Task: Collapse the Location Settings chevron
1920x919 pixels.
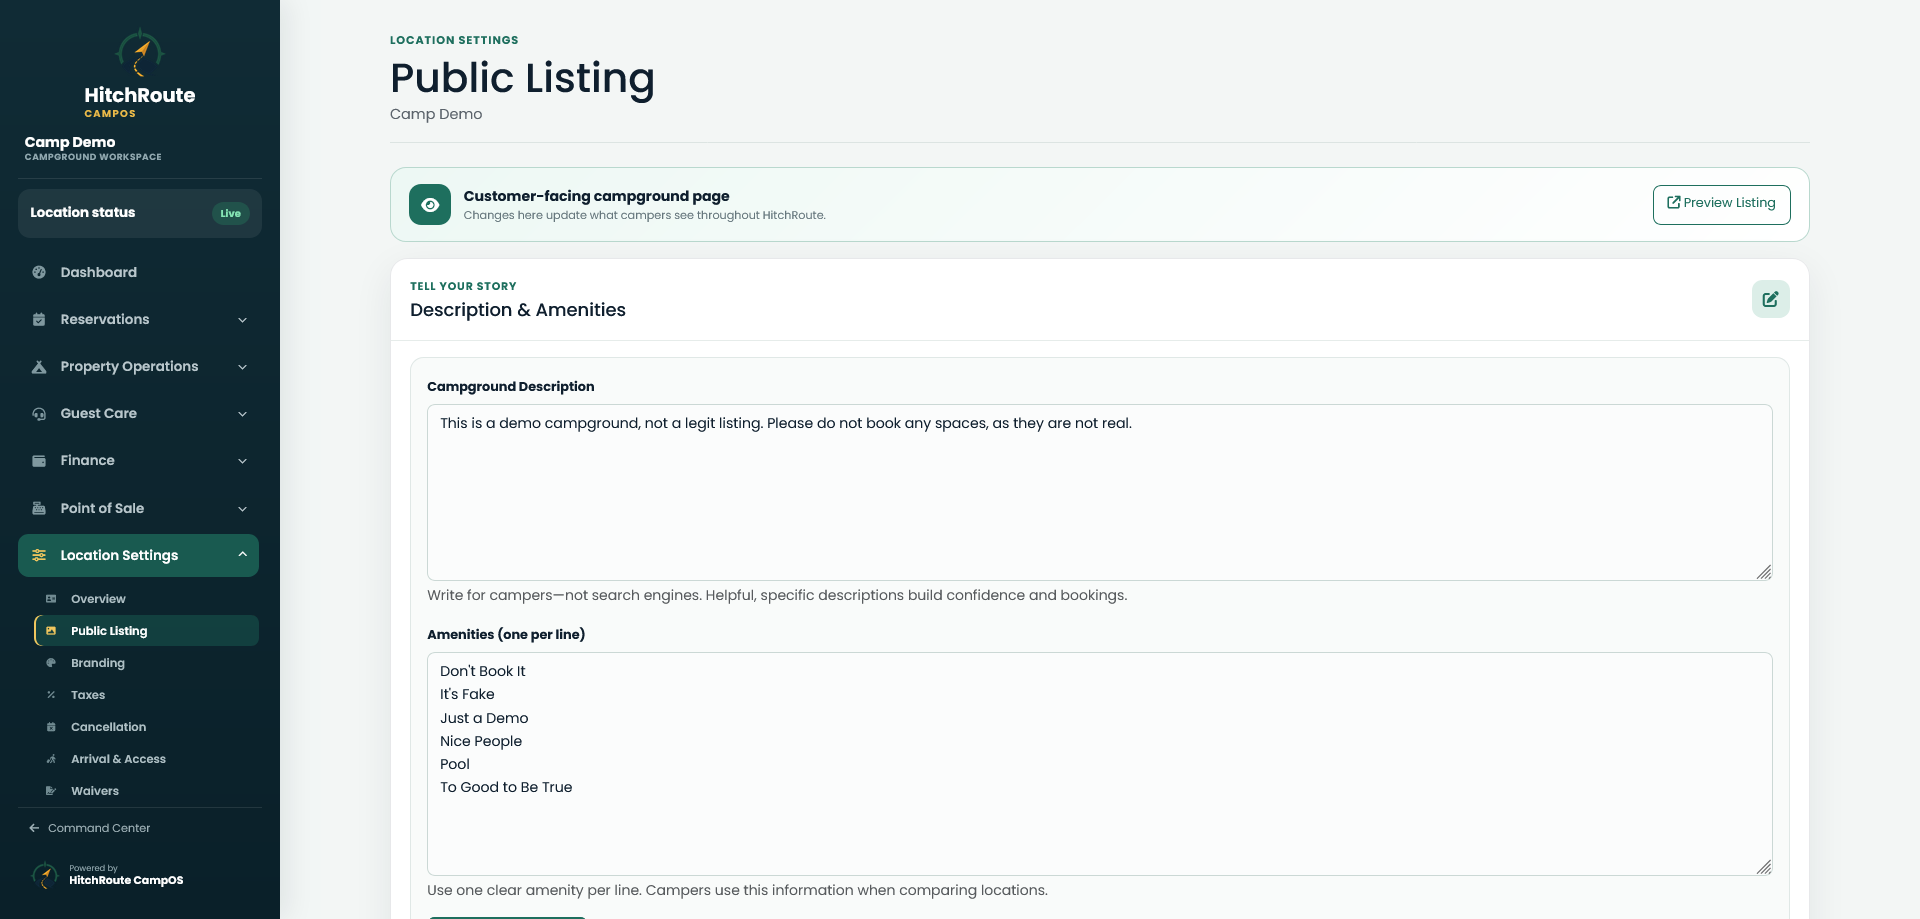Action: pos(242,555)
